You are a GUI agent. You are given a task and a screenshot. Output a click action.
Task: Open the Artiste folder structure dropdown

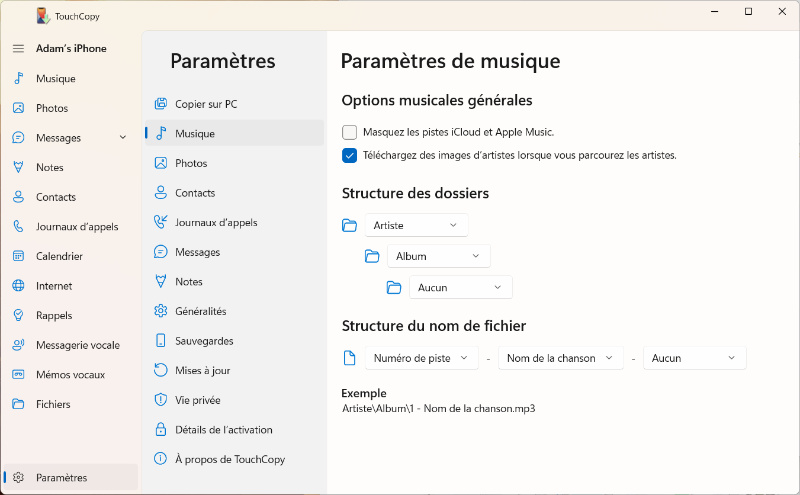pos(416,226)
